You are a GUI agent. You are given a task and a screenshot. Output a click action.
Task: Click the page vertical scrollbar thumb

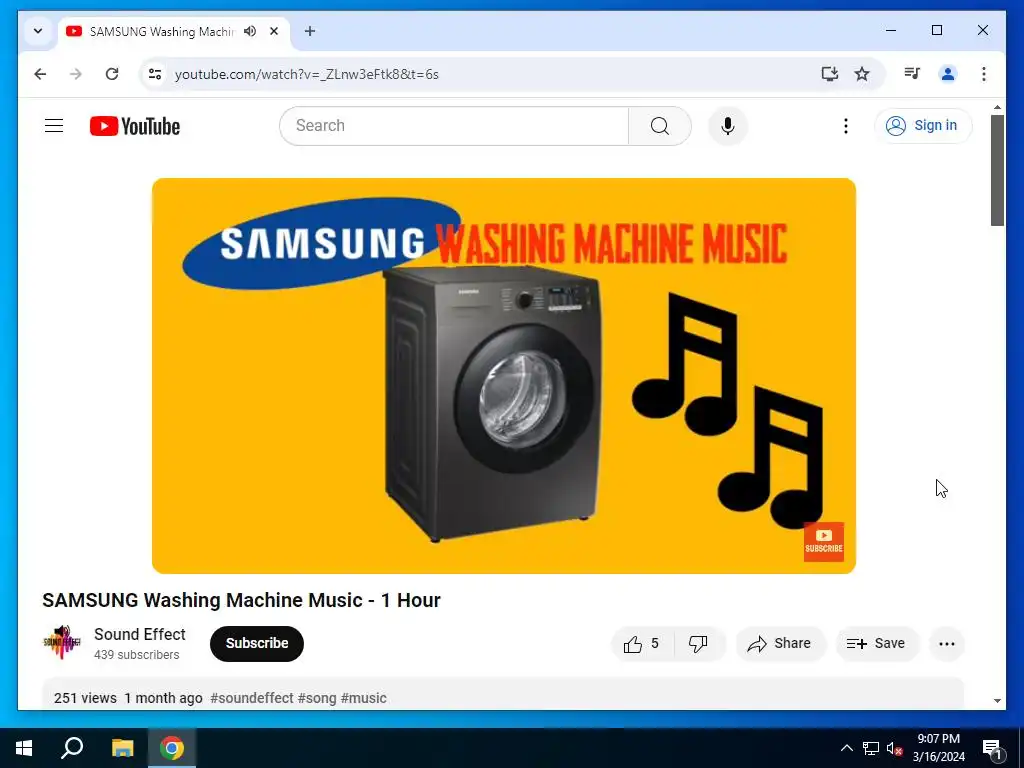(997, 170)
